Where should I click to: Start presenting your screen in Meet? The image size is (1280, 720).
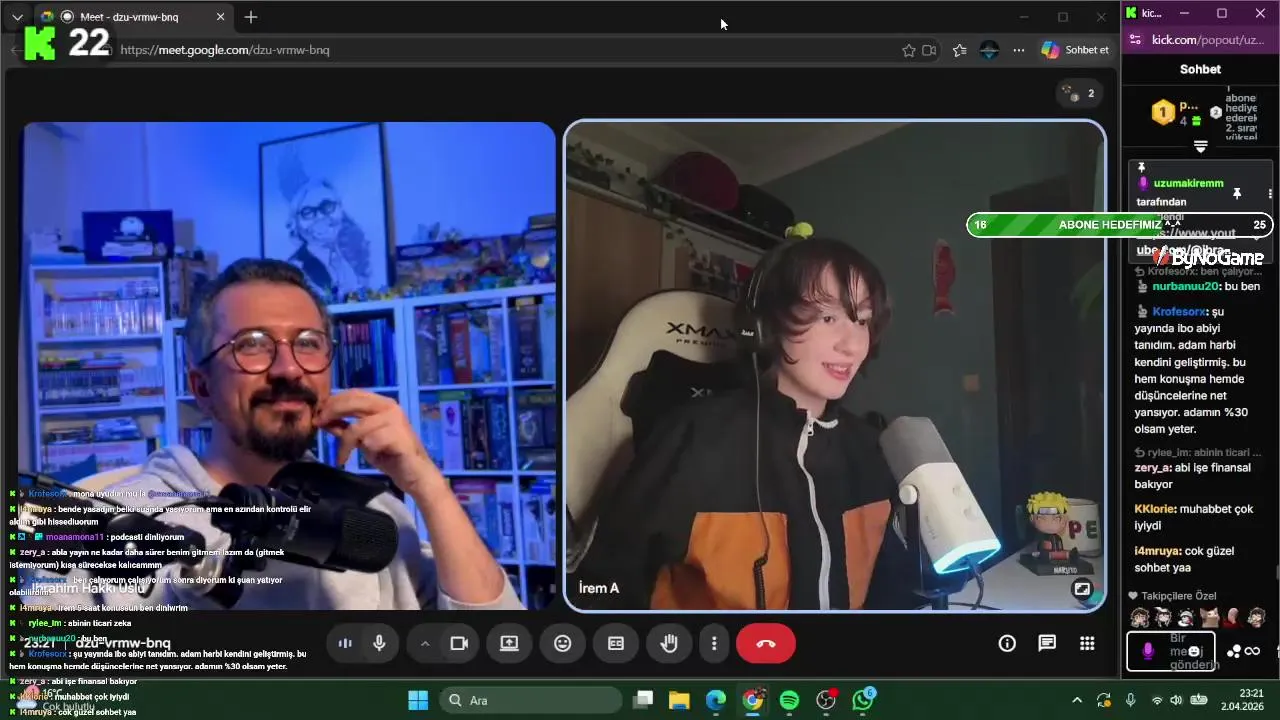point(509,643)
